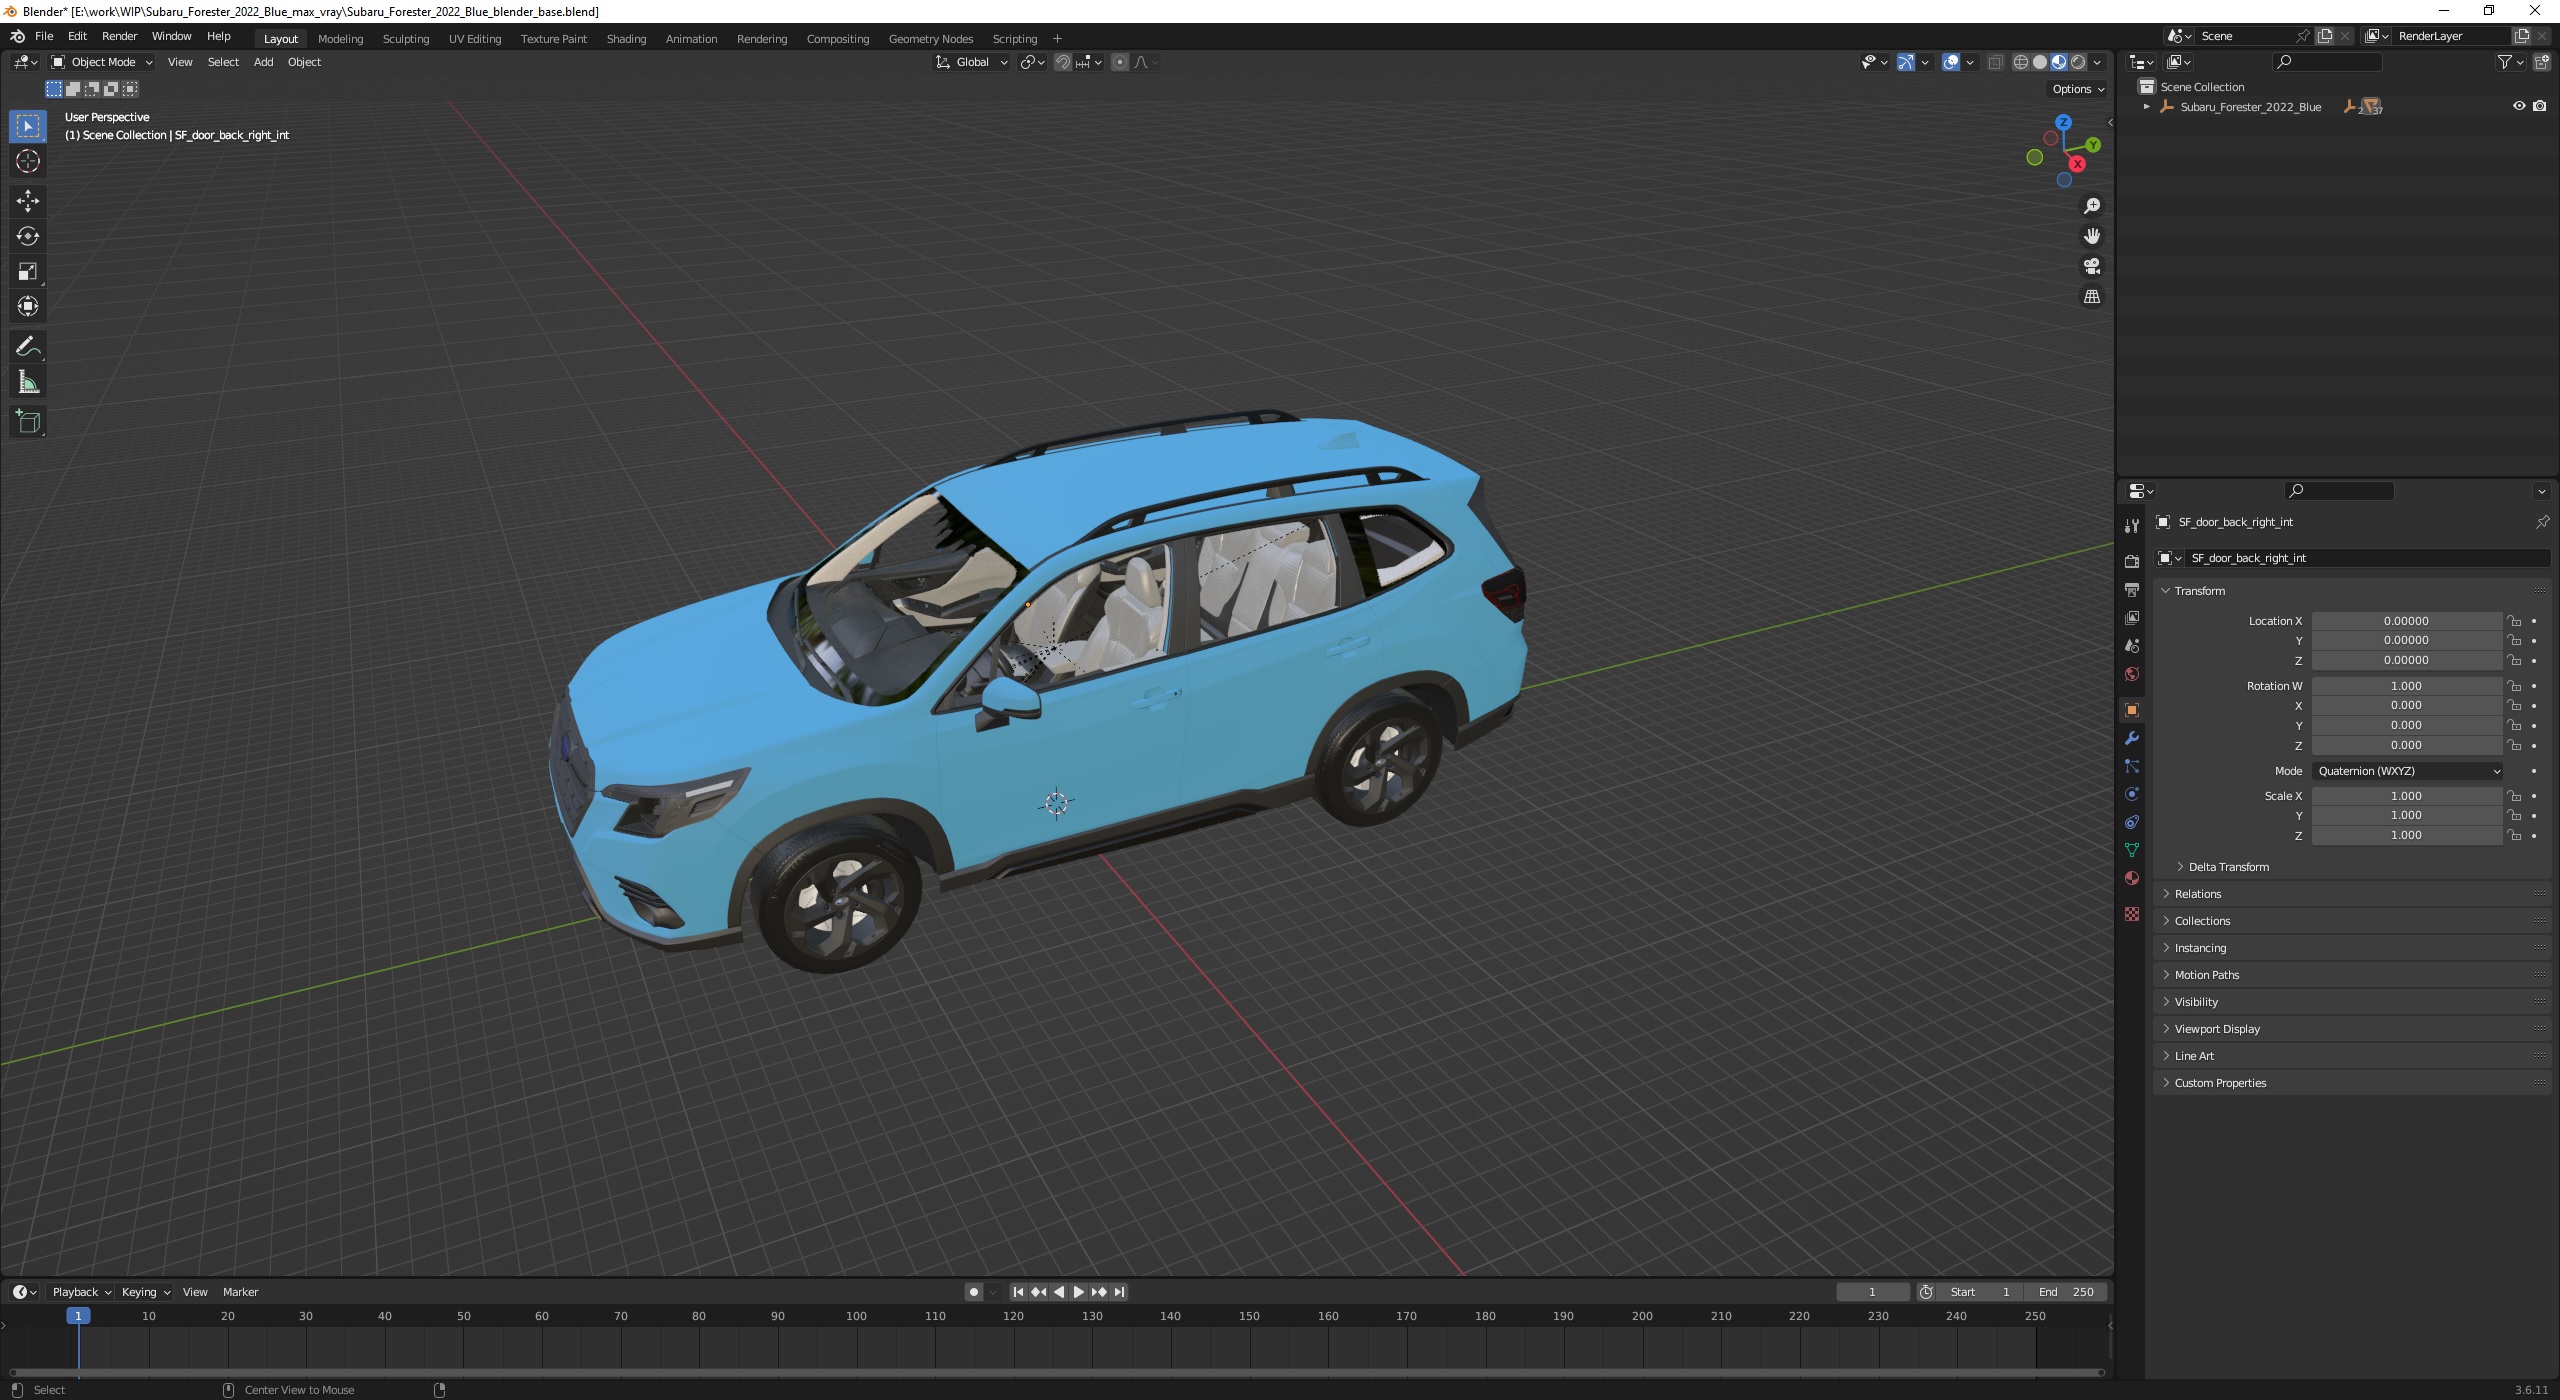Image resolution: width=2560 pixels, height=1400 pixels.
Task: Select the Measure tool
Action: [x=28, y=382]
